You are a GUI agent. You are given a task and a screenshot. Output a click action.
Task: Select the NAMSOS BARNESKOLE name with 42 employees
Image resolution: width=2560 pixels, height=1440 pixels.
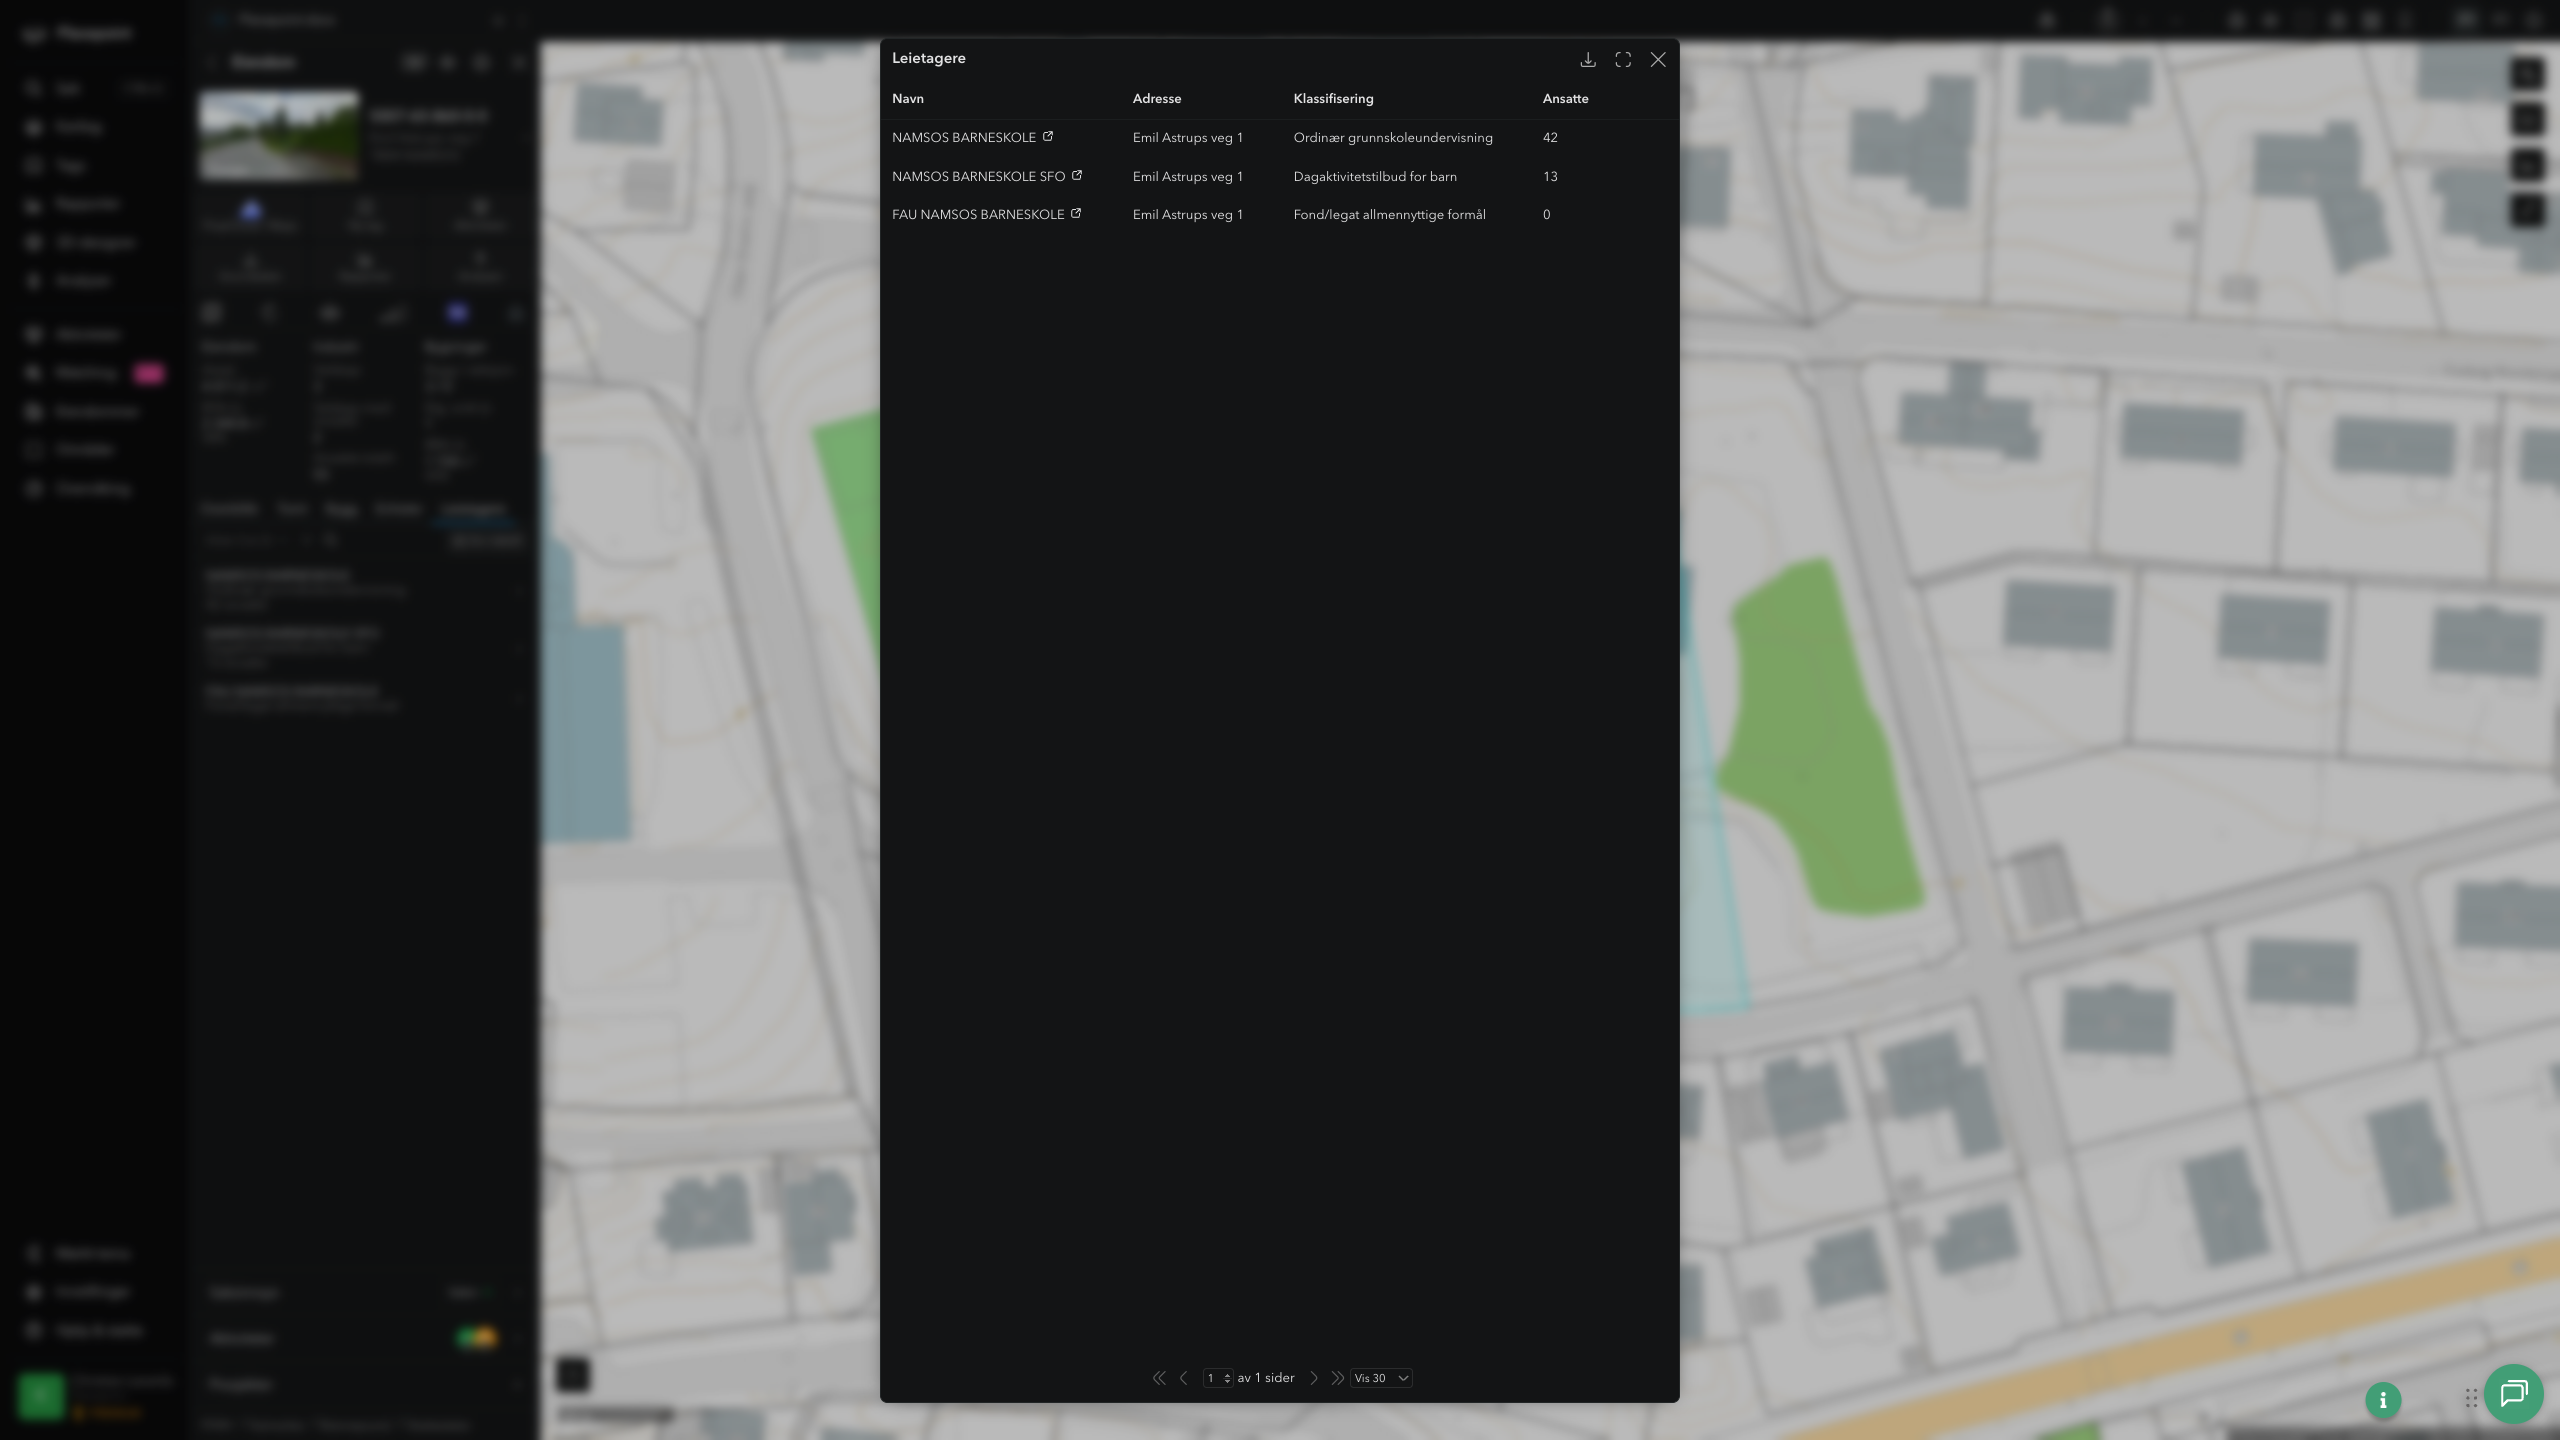click(964, 138)
